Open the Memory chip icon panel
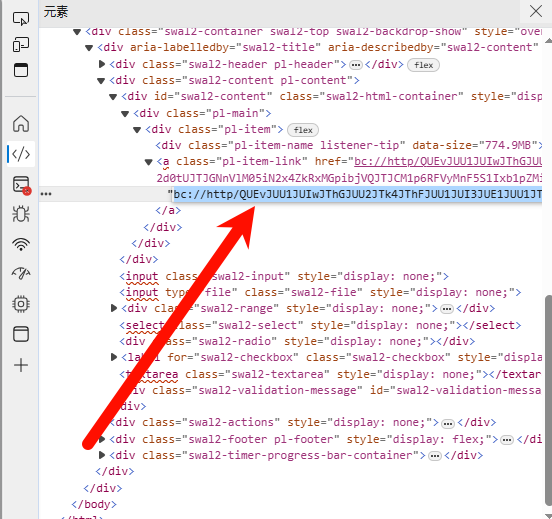Image resolution: width=552 pixels, height=519 pixels. click(21, 304)
